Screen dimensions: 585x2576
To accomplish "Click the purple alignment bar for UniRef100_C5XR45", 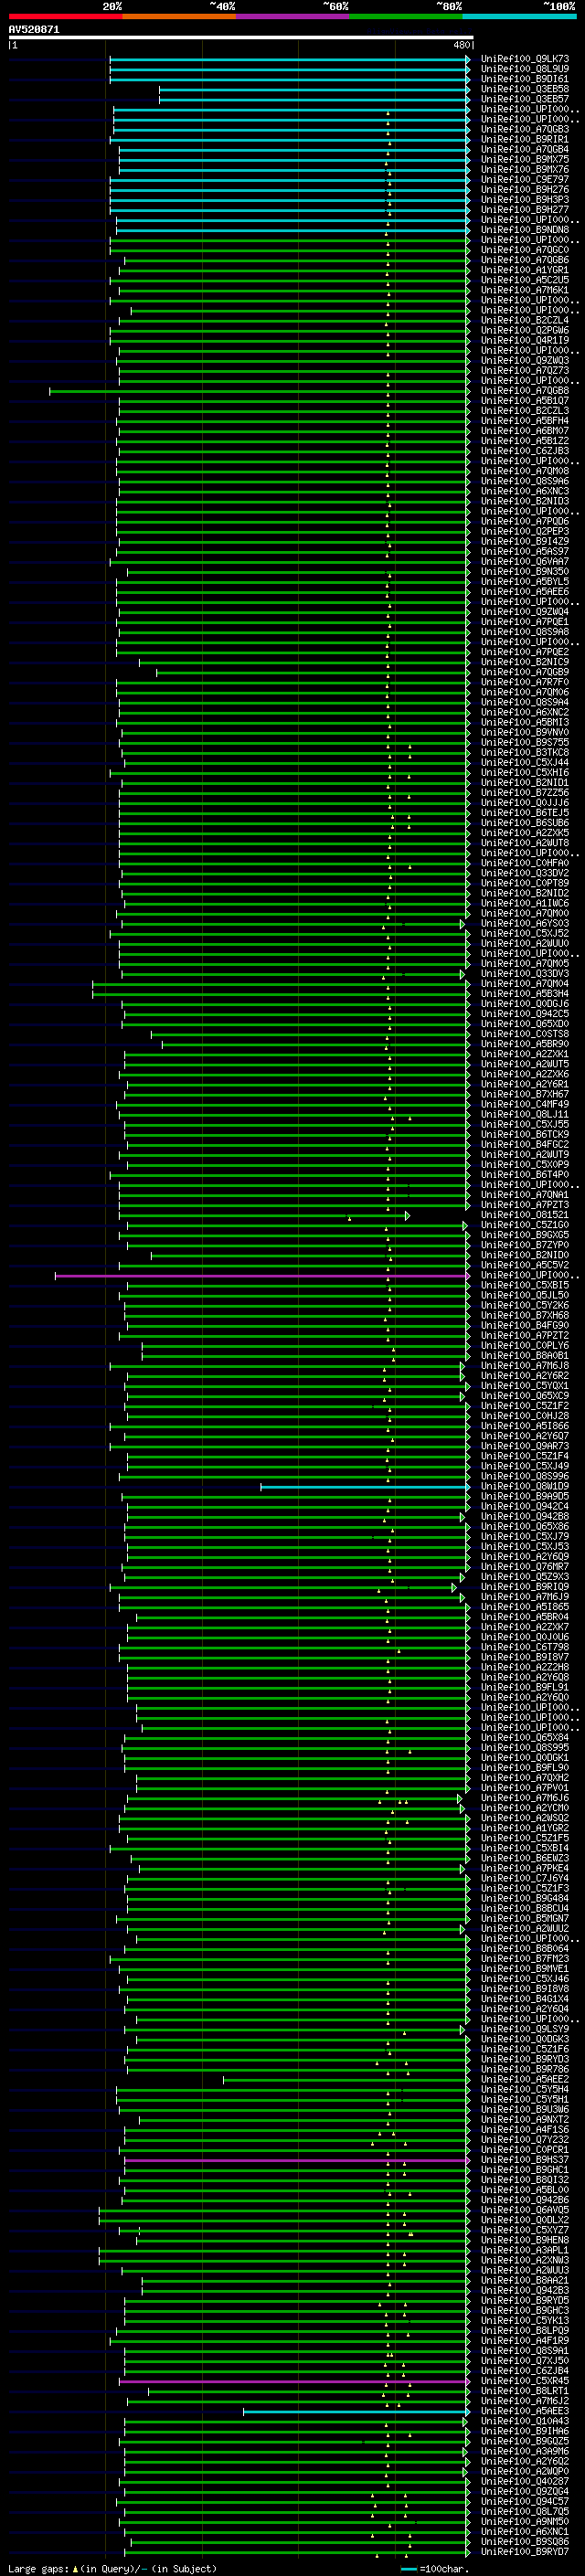I will [294, 2381].
